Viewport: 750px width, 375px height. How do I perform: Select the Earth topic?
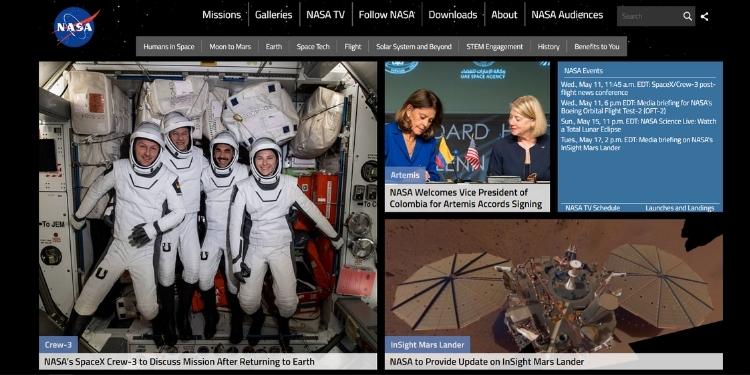tap(274, 47)
